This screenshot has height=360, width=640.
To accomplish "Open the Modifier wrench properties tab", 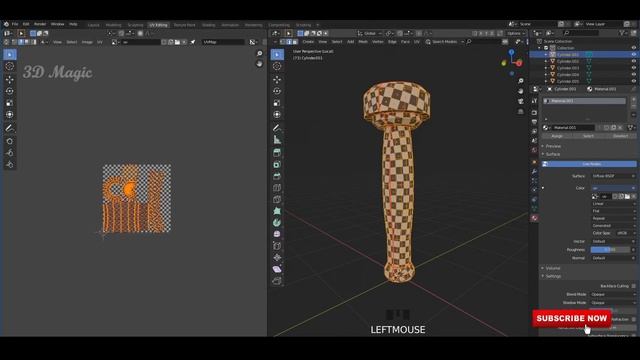I will pyautogui.click(x=534, y=171).
